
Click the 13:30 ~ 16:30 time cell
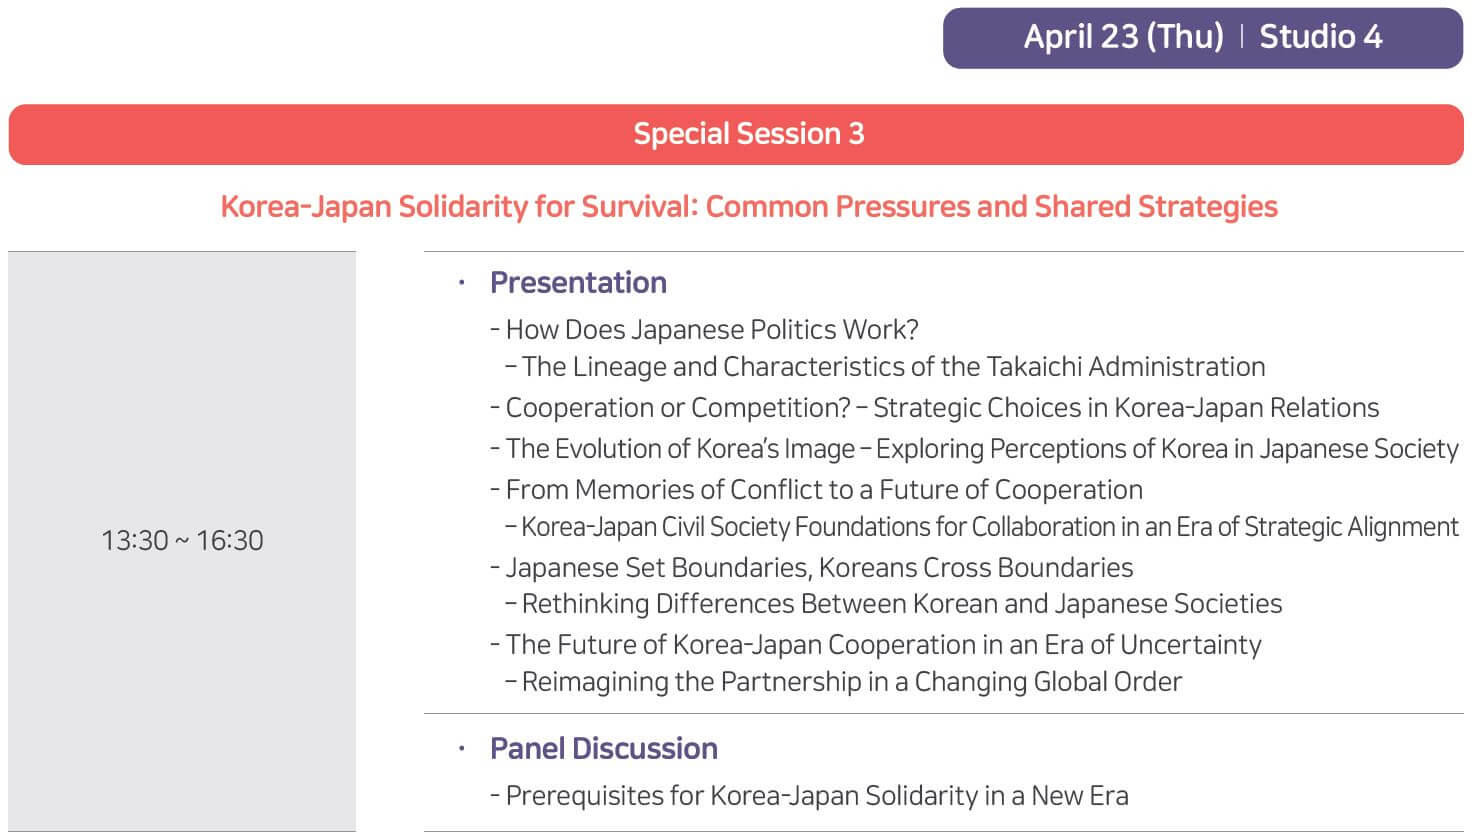pos(182,541)
